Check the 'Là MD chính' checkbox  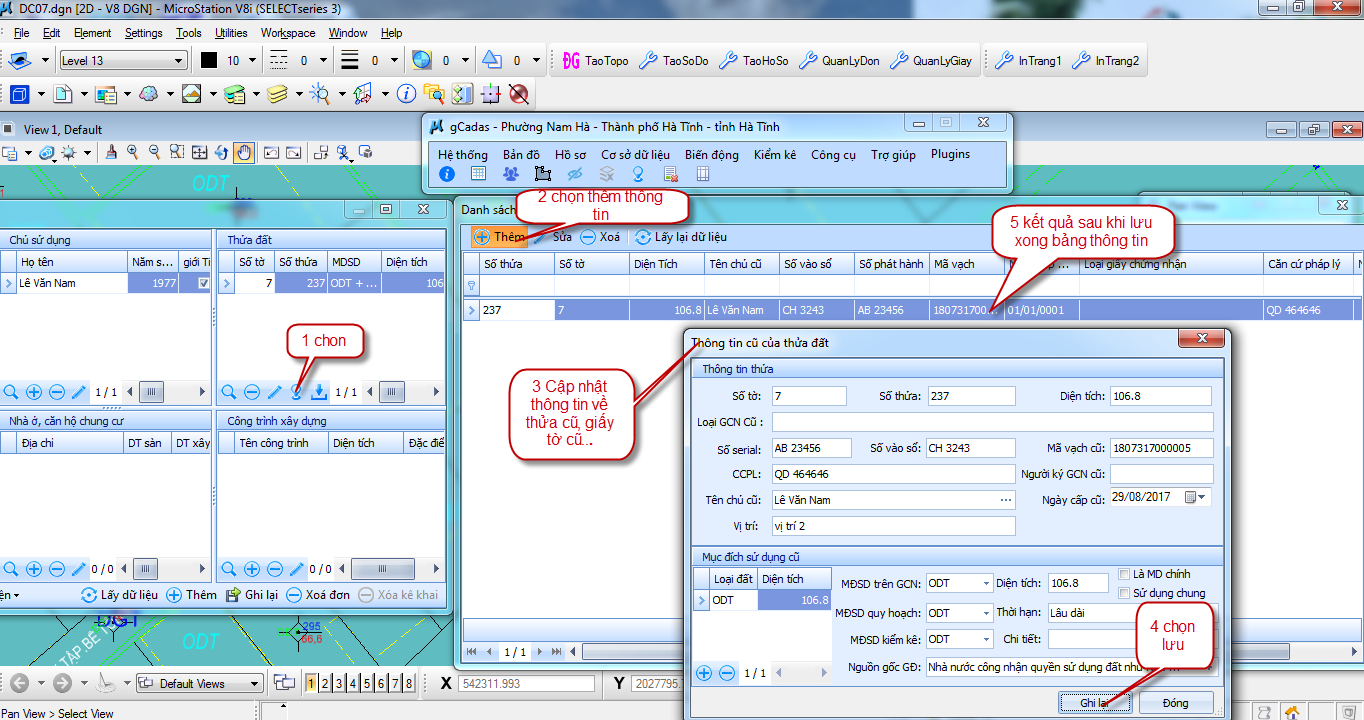tap(1125, 574)
